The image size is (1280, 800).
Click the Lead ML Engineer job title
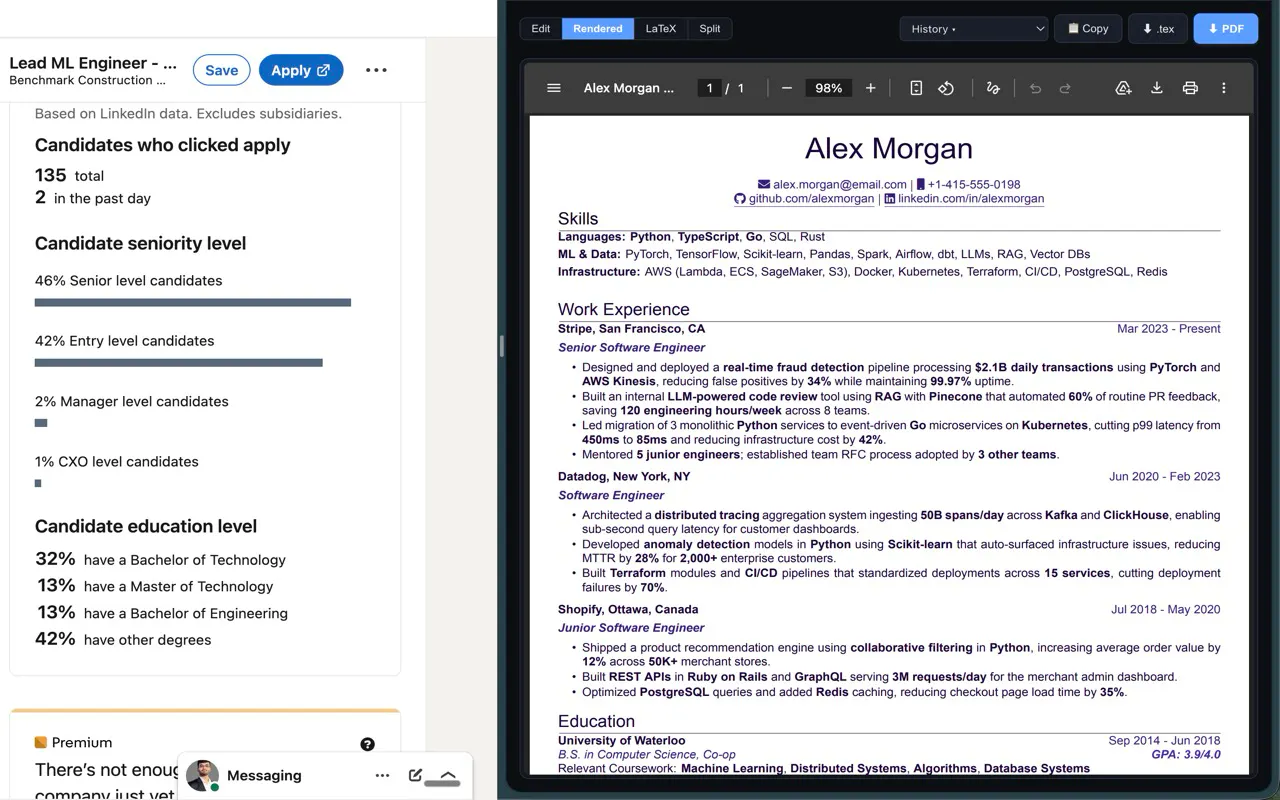(x=93, y=62)
